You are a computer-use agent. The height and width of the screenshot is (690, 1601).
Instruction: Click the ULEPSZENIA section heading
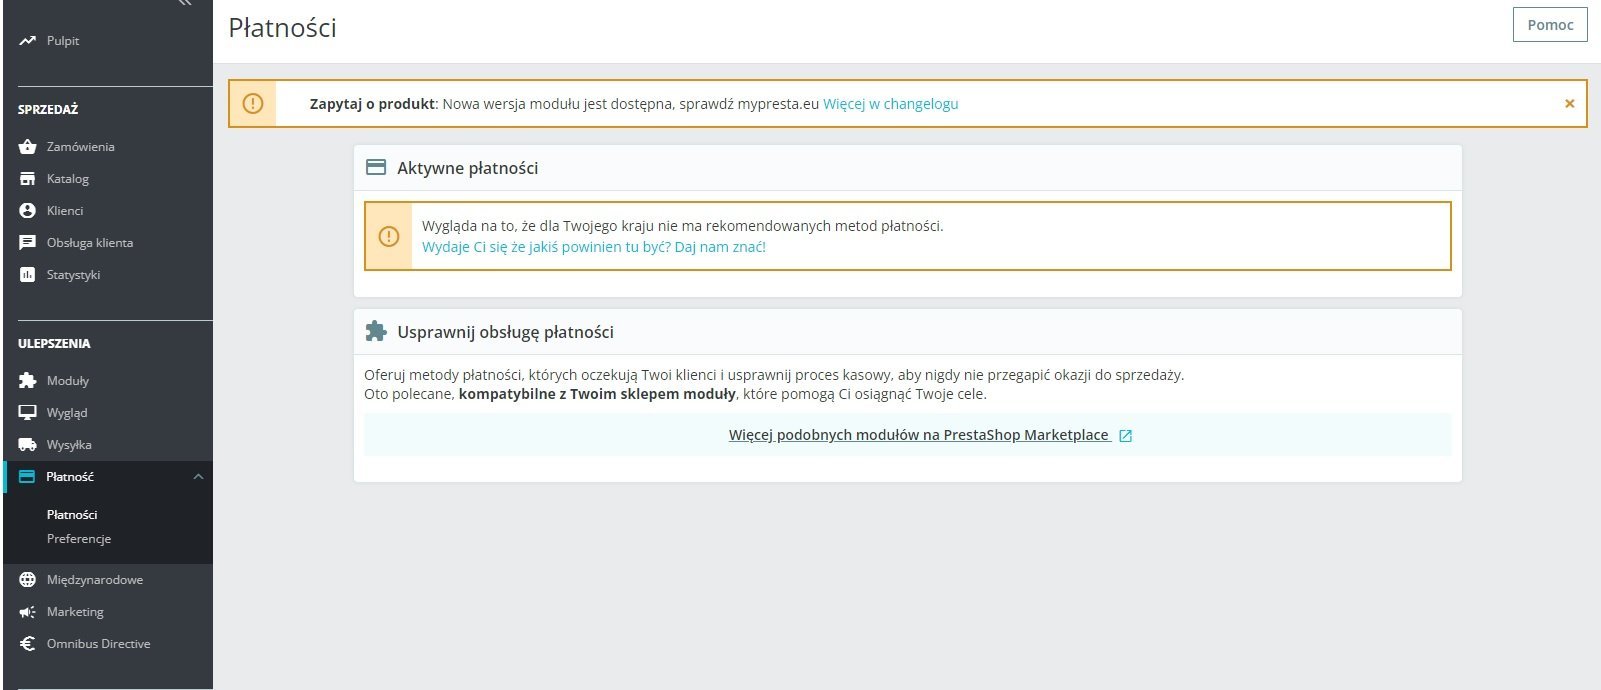(x=54, y=343)
